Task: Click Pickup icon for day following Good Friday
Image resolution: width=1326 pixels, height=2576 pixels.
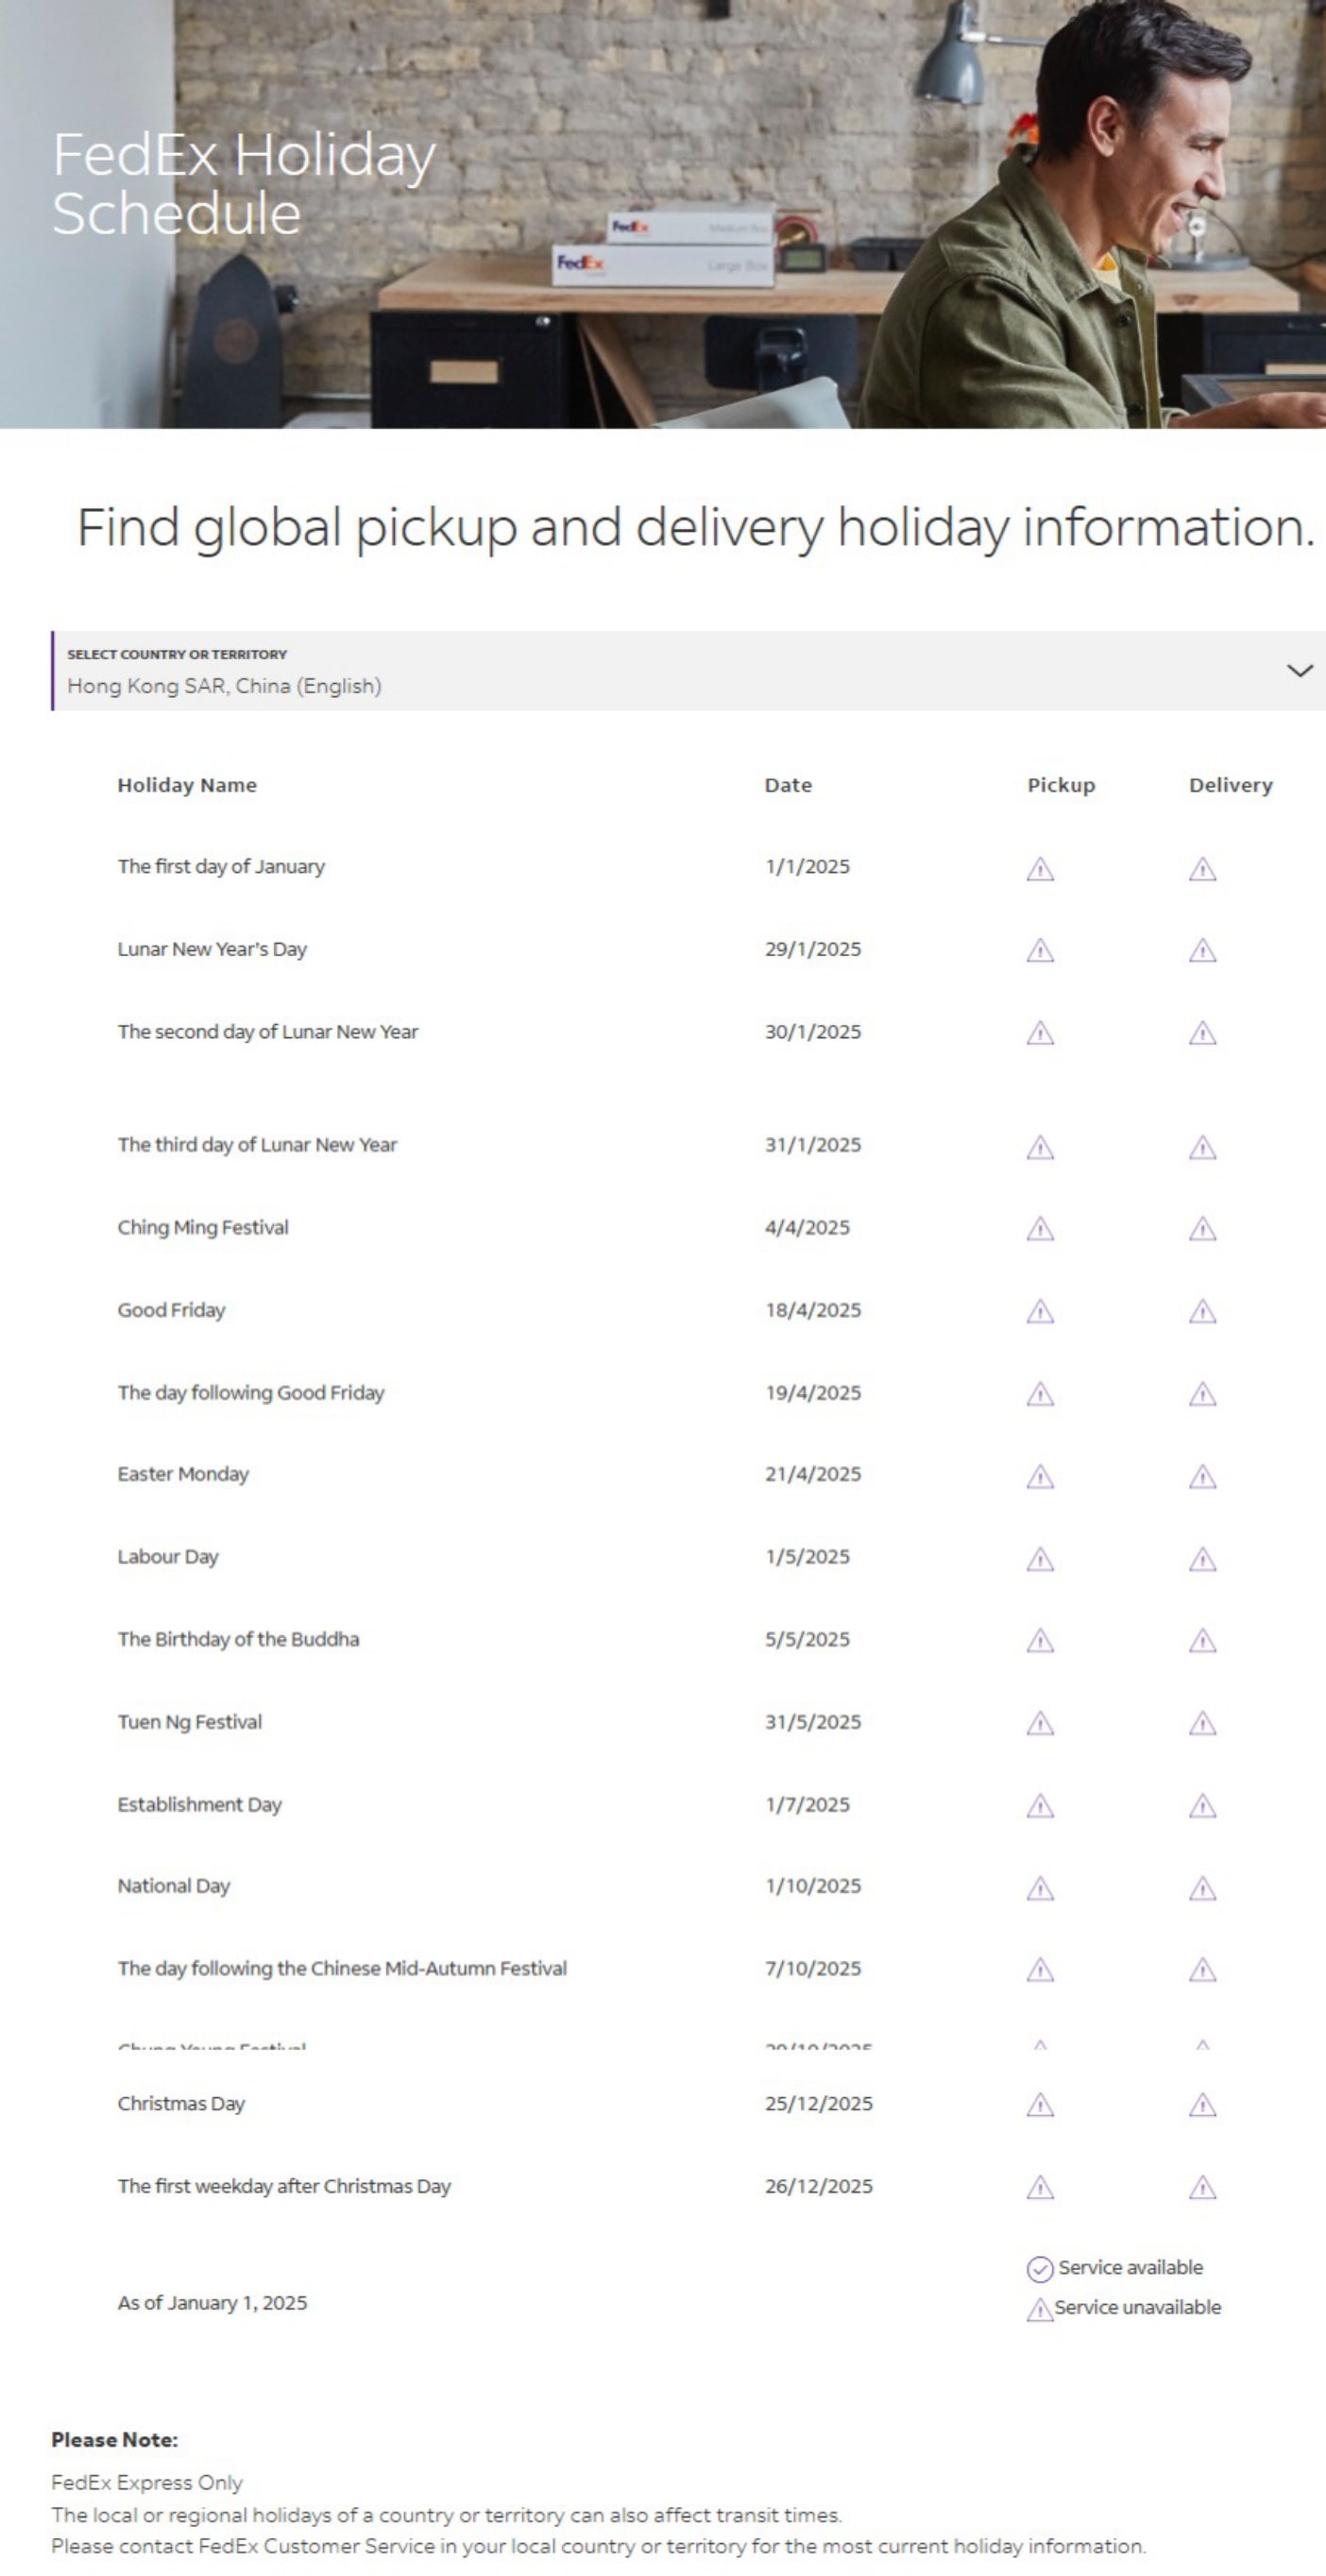Action: pos(1040,1394)
